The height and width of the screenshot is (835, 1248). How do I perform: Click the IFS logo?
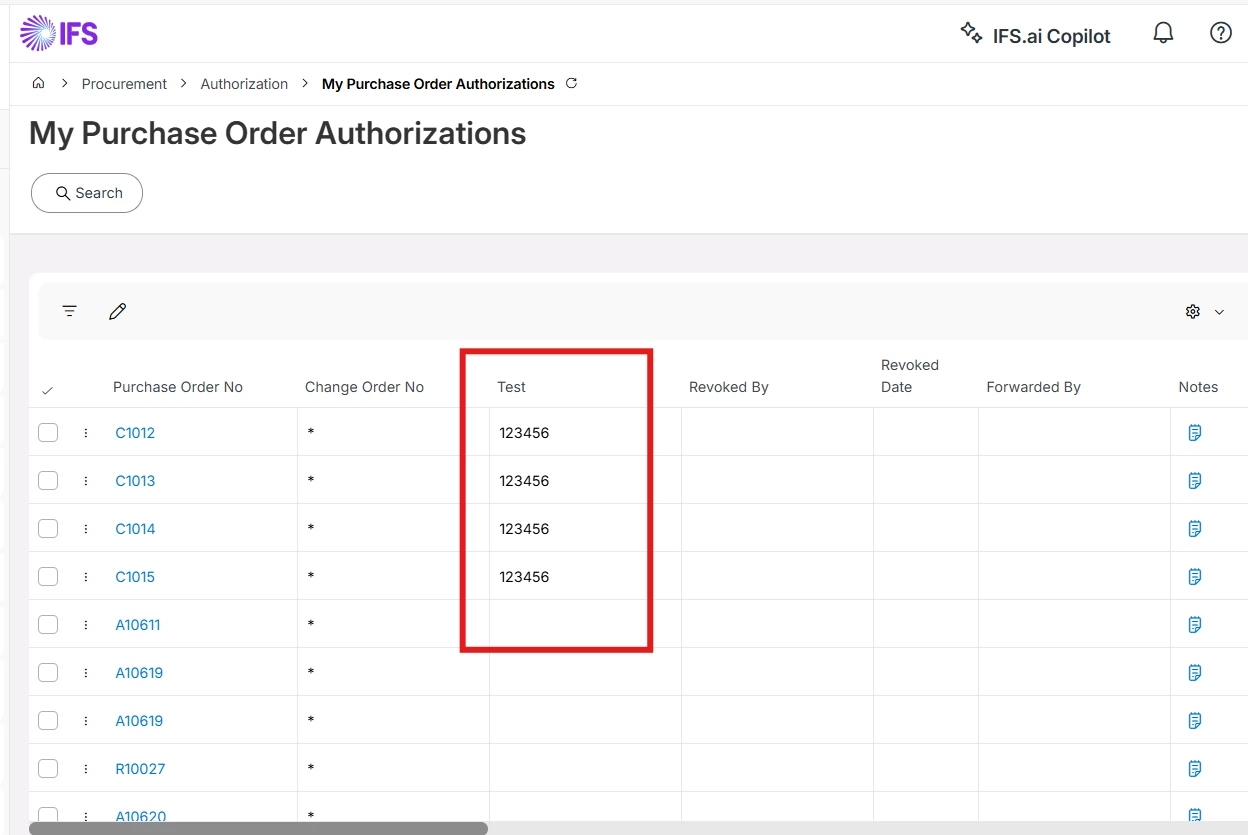pyautogui.click(x=59, y=33)
